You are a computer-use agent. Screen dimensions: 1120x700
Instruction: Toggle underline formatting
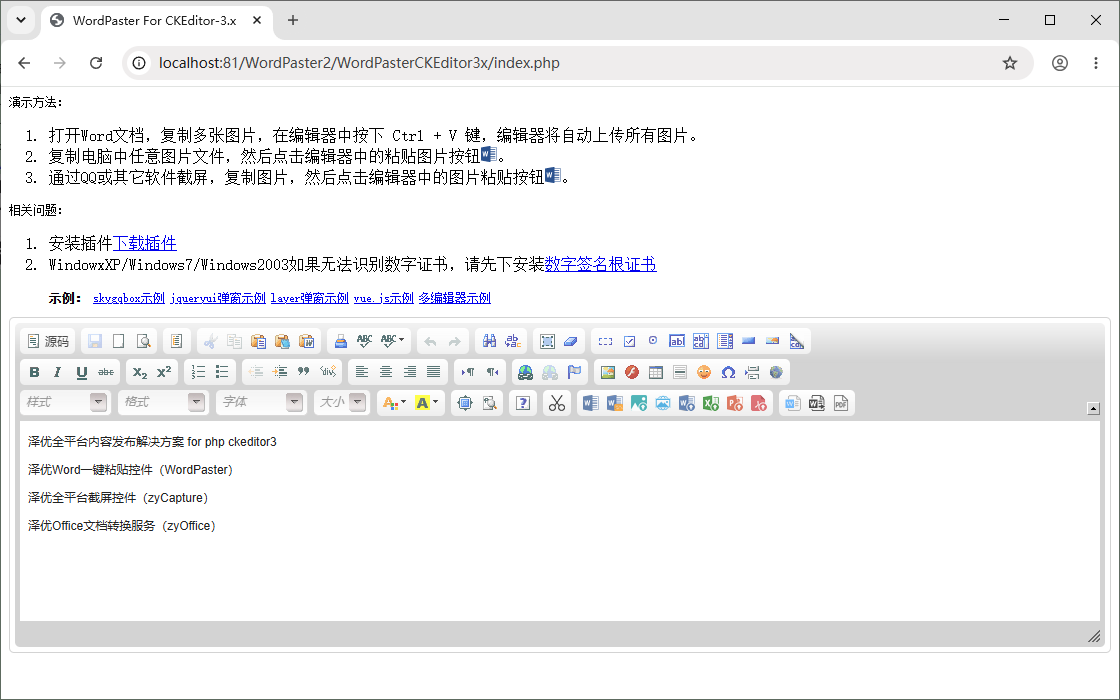coord(81,372)
